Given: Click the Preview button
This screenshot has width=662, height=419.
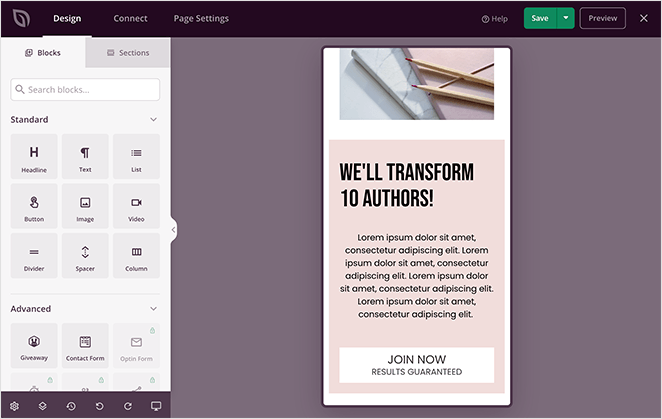Looking at the screenshot, I should pos(602,18).
